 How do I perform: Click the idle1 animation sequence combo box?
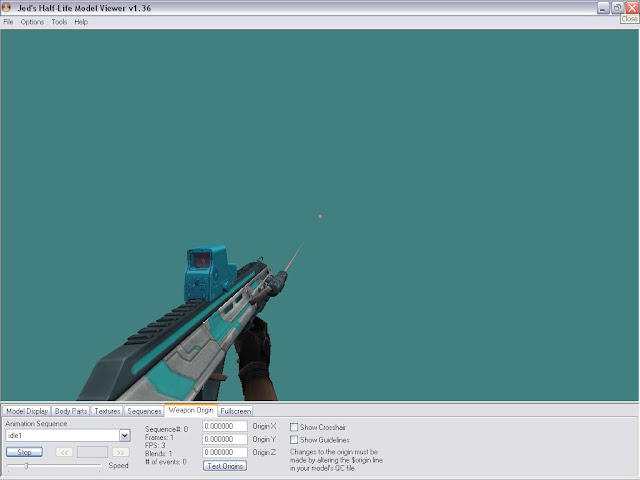[68, 436]
